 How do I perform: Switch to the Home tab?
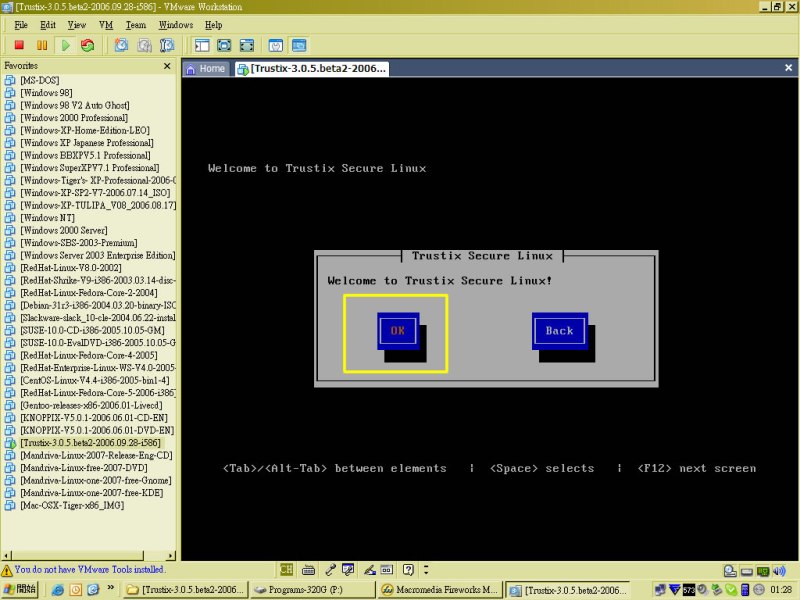point(207,68)
